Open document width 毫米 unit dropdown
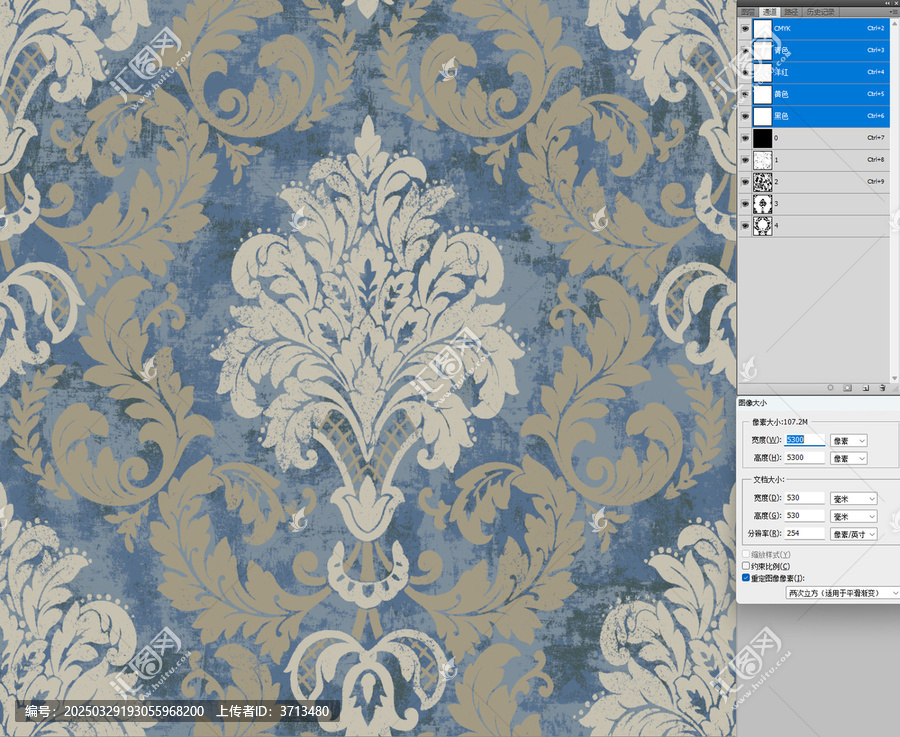The height and width of the screenshot is (737, 900). (854, 499)
